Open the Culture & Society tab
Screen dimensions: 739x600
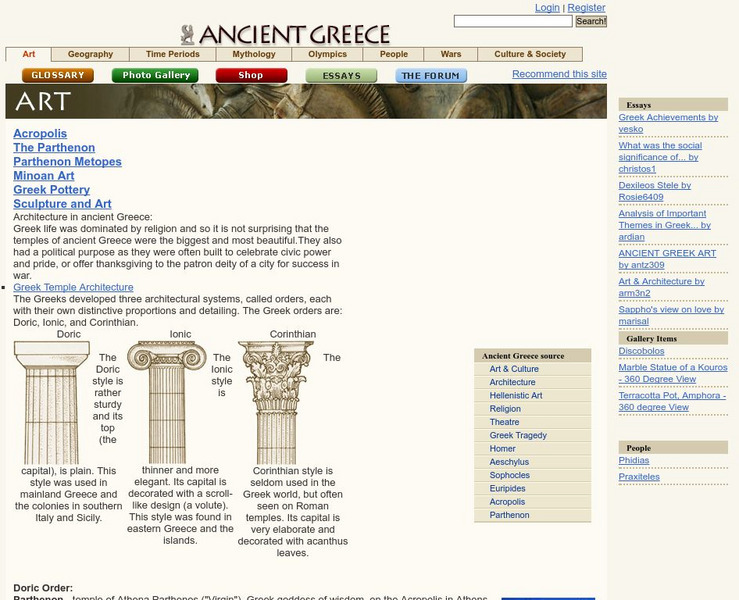530,55
